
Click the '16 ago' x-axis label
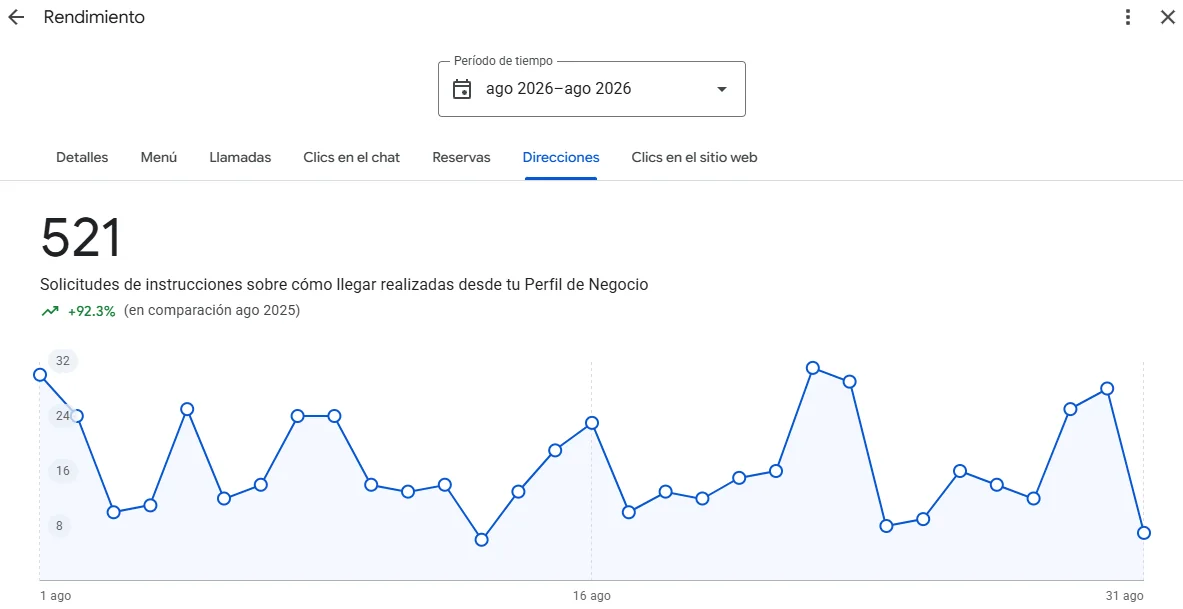pyautogui.click(x=592, y=596)
